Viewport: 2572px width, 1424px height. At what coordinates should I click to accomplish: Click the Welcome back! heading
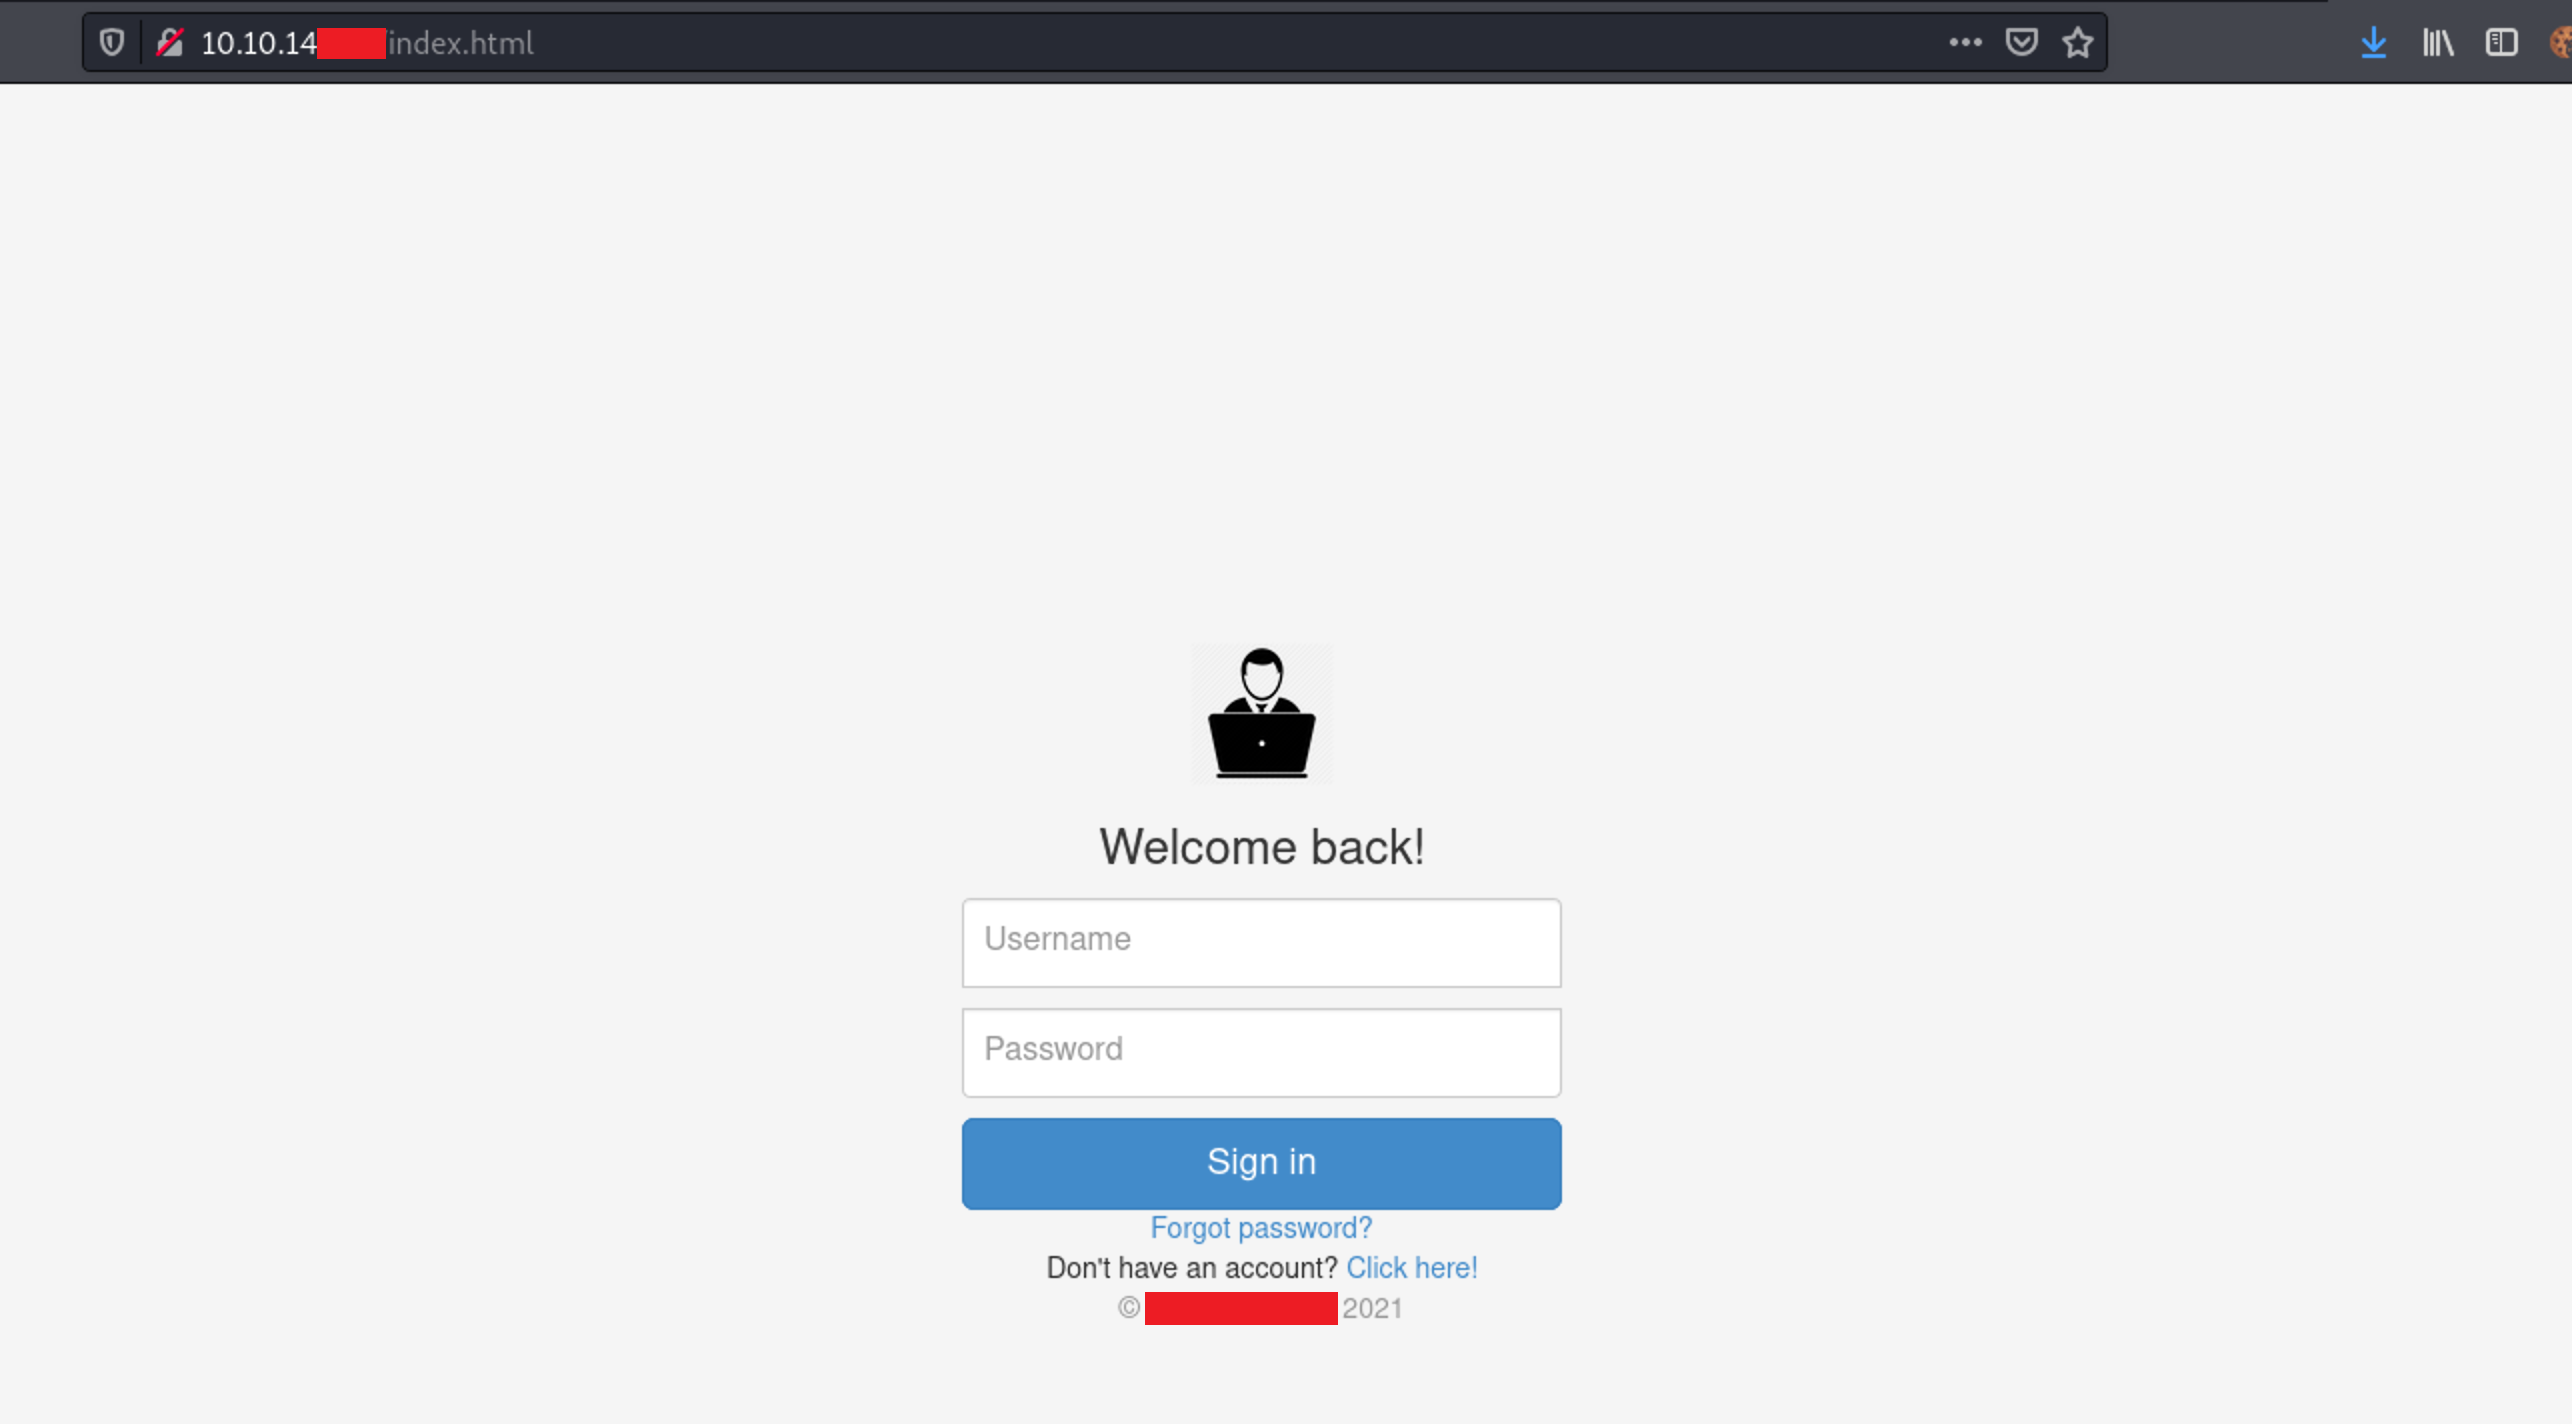pyautogui.click(x=1261, y=847)
